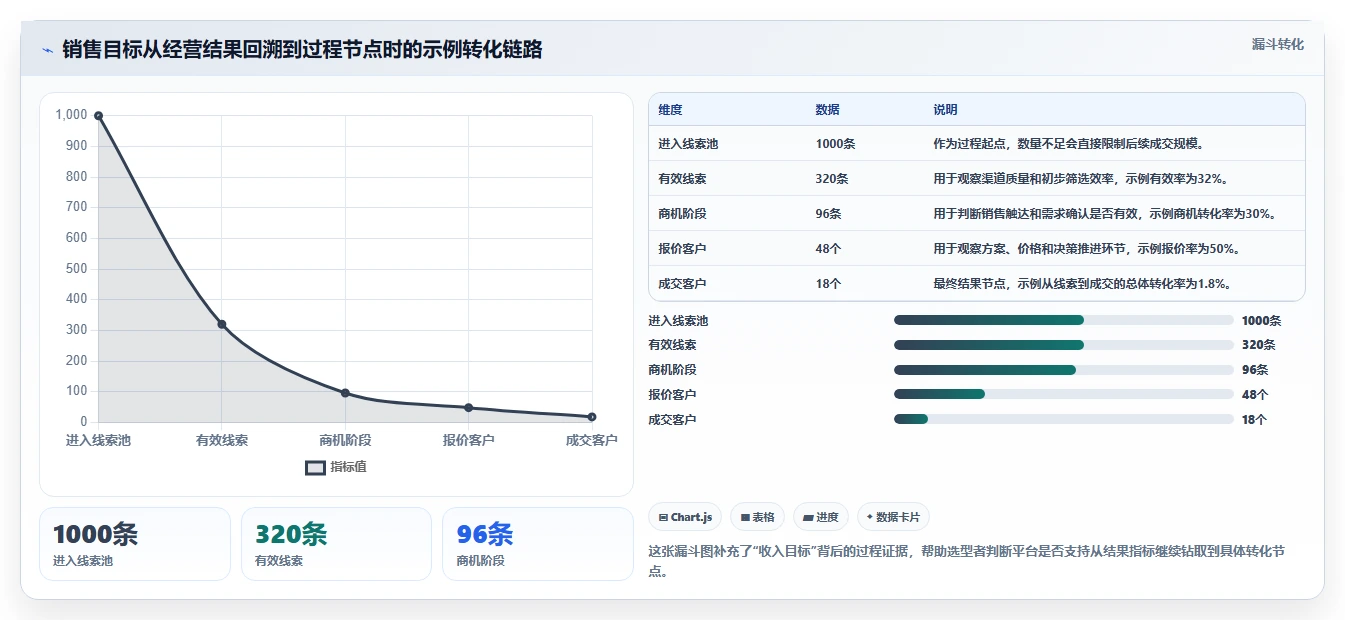
Task: Open the 1000条 进入线索池 data card
Action: [135, 544]
